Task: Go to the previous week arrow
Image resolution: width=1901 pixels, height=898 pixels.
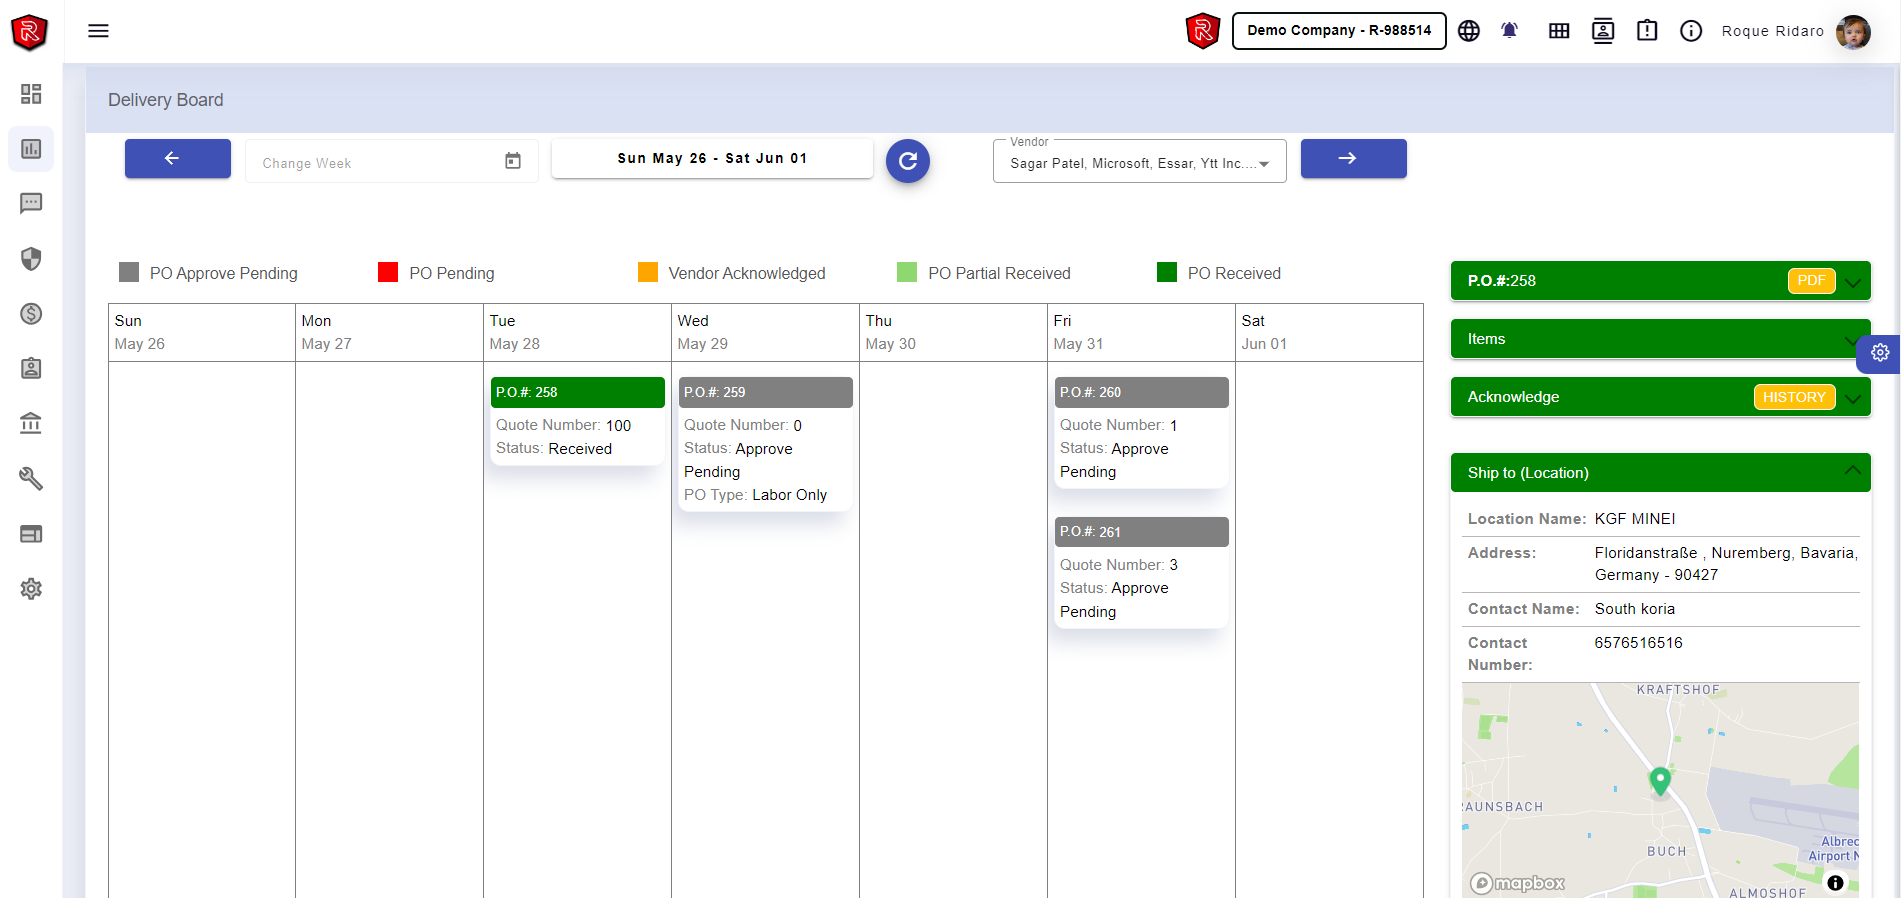Action: [x=177, y=159]
